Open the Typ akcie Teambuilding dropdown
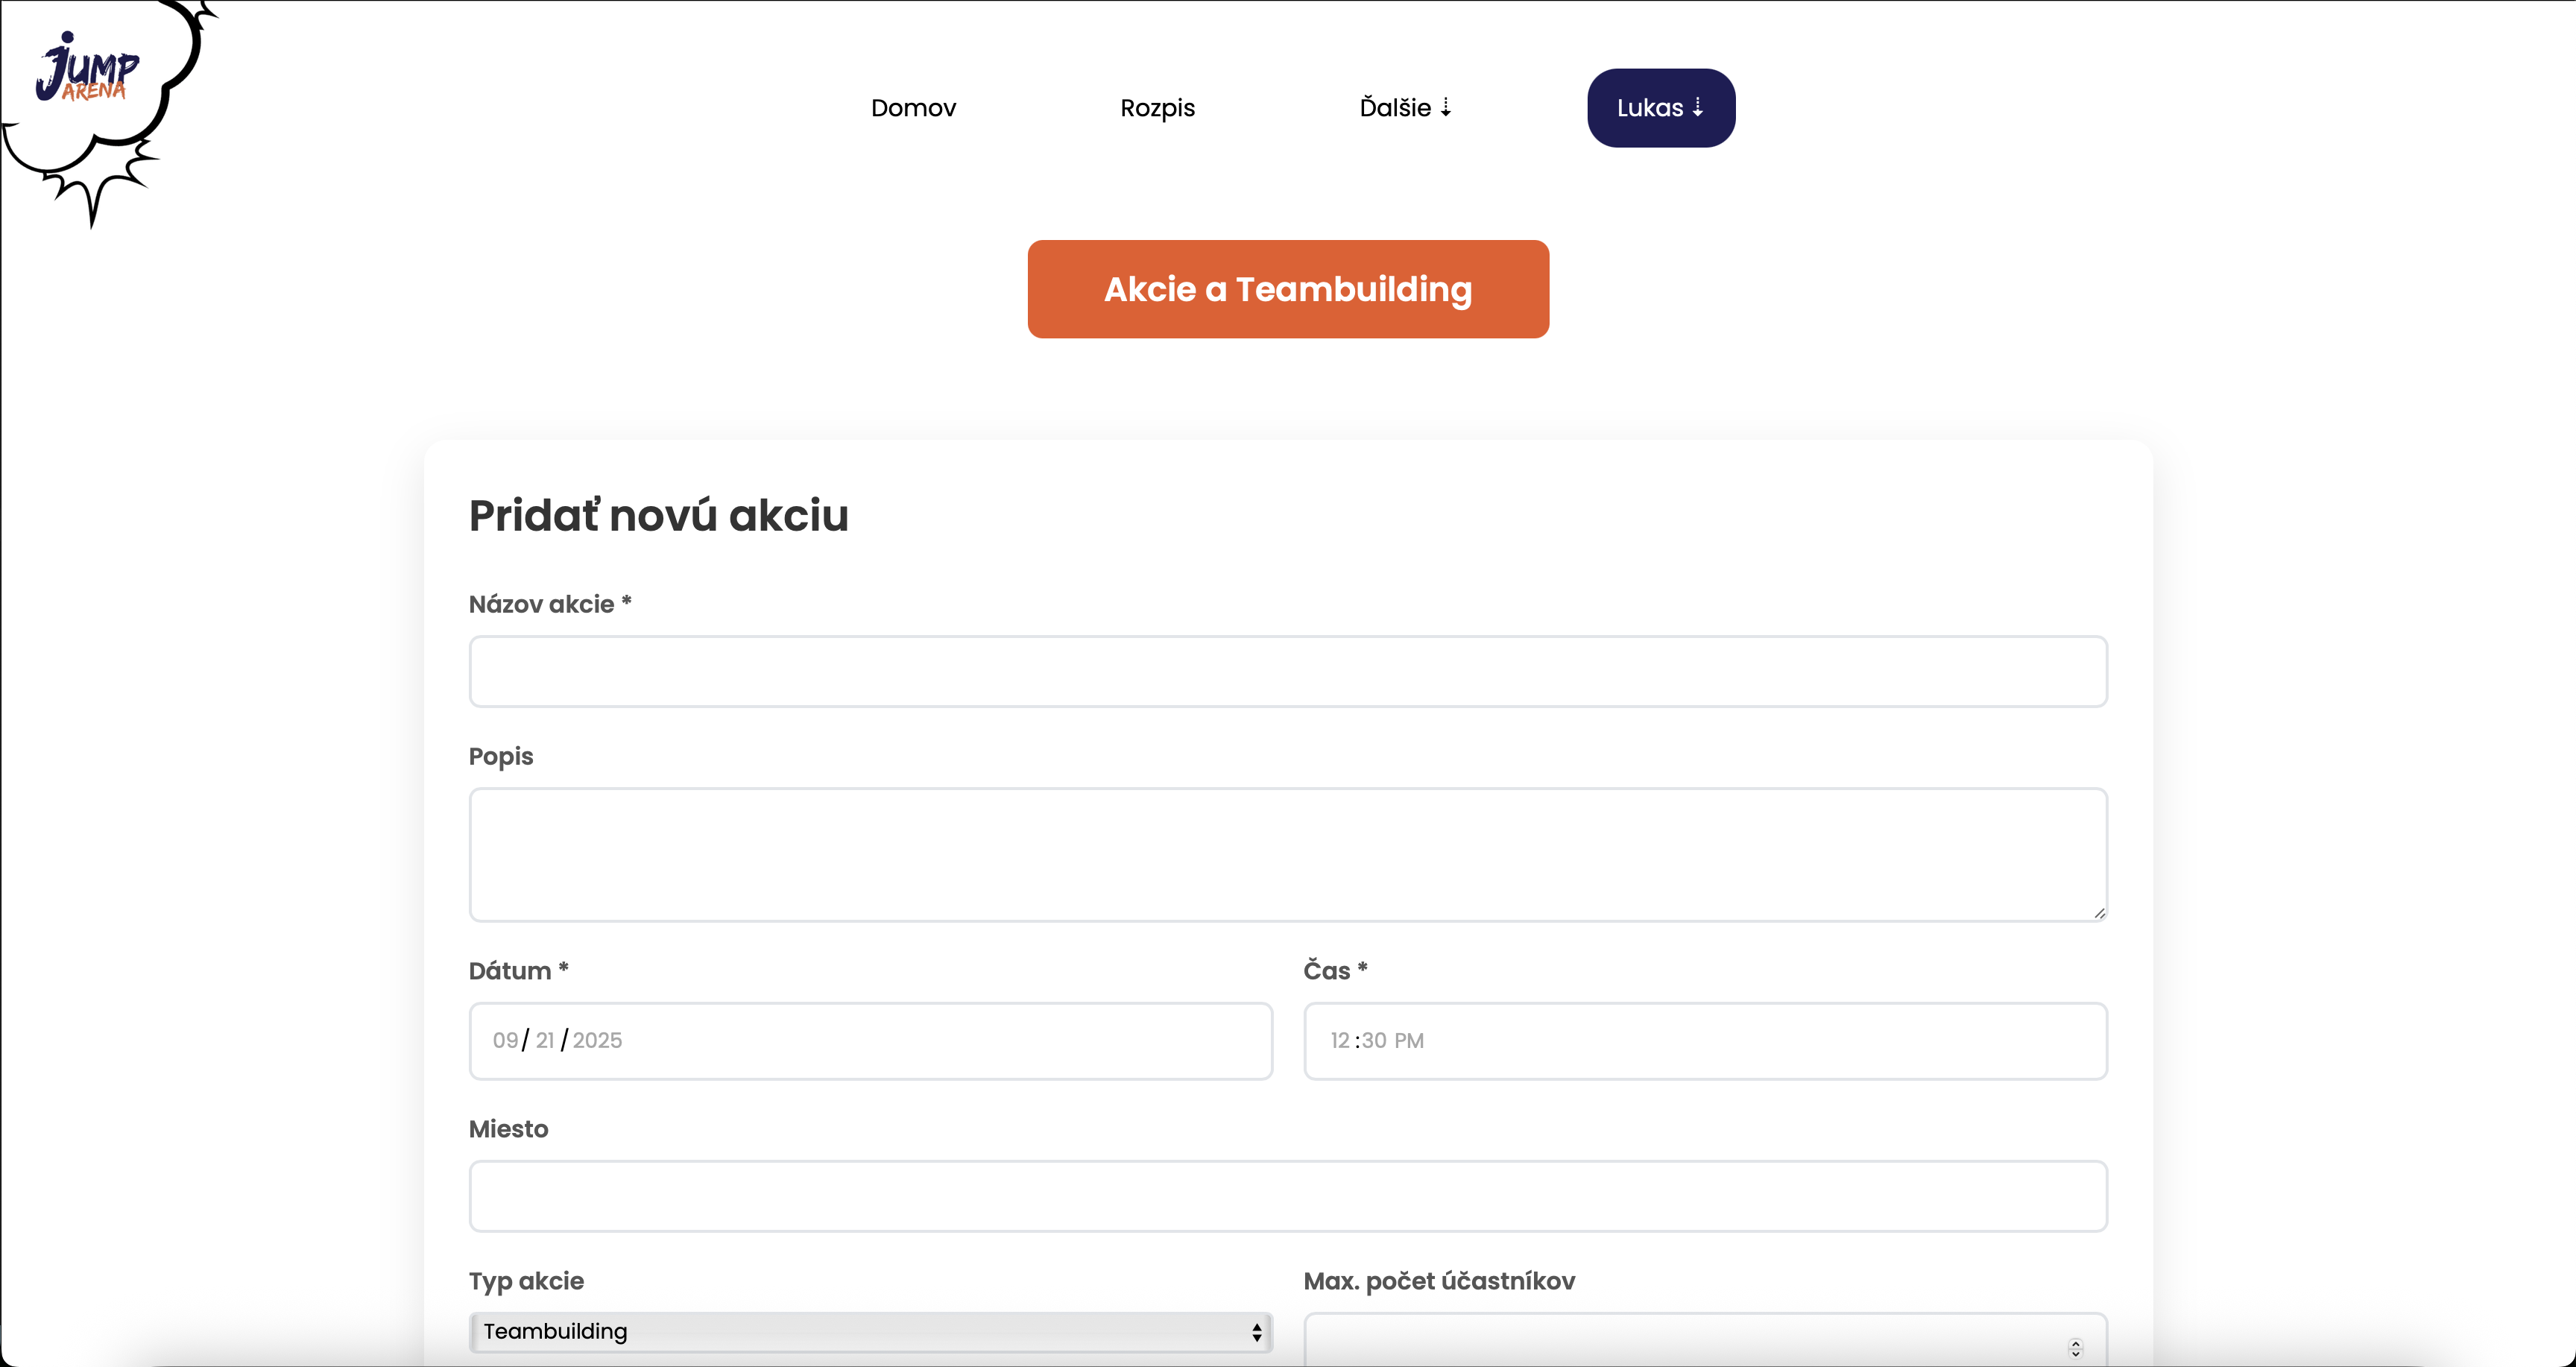The image size is (2576, 1367). point(870,1332)
